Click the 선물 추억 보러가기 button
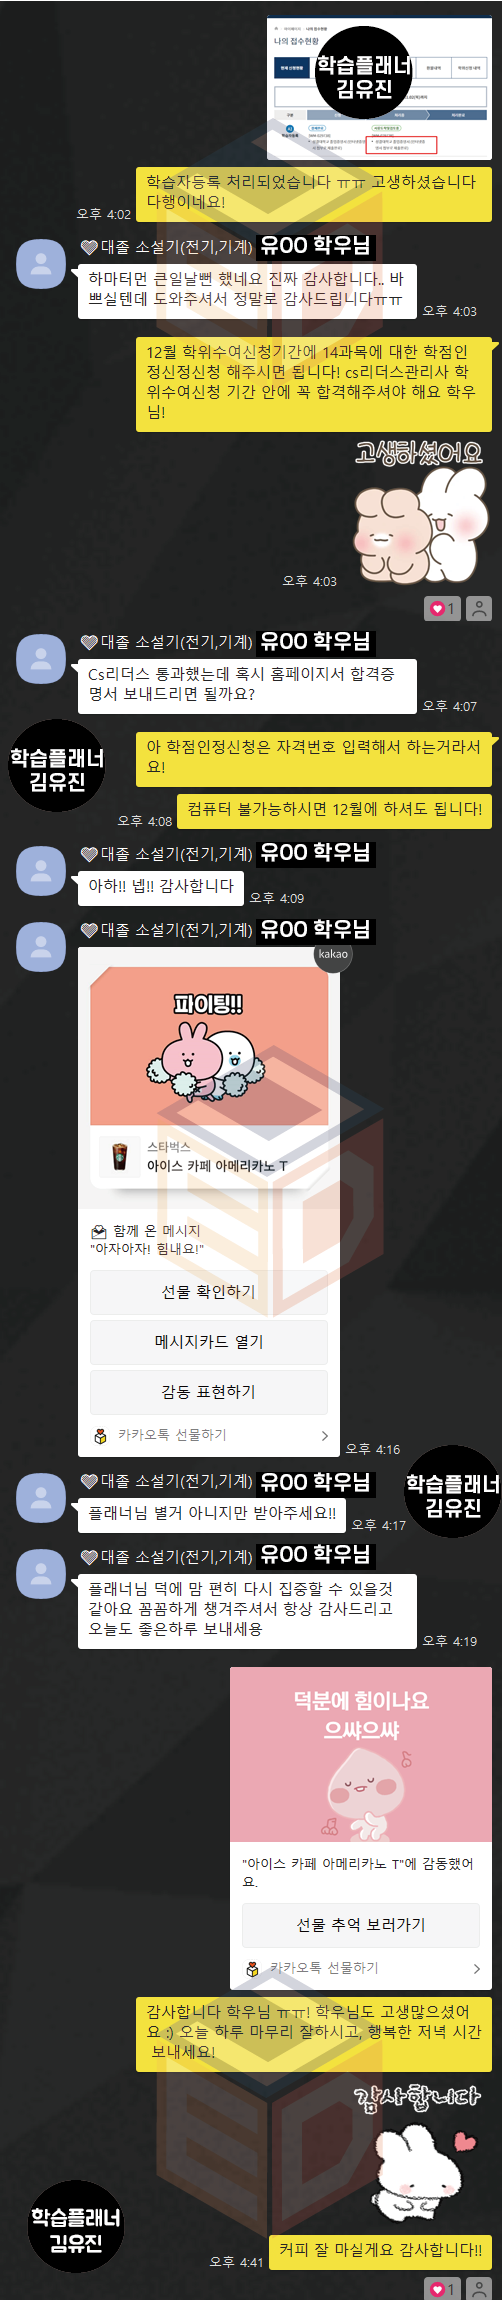The height and width of the screenshot is (2300, 502). [x=361, y=1925]
